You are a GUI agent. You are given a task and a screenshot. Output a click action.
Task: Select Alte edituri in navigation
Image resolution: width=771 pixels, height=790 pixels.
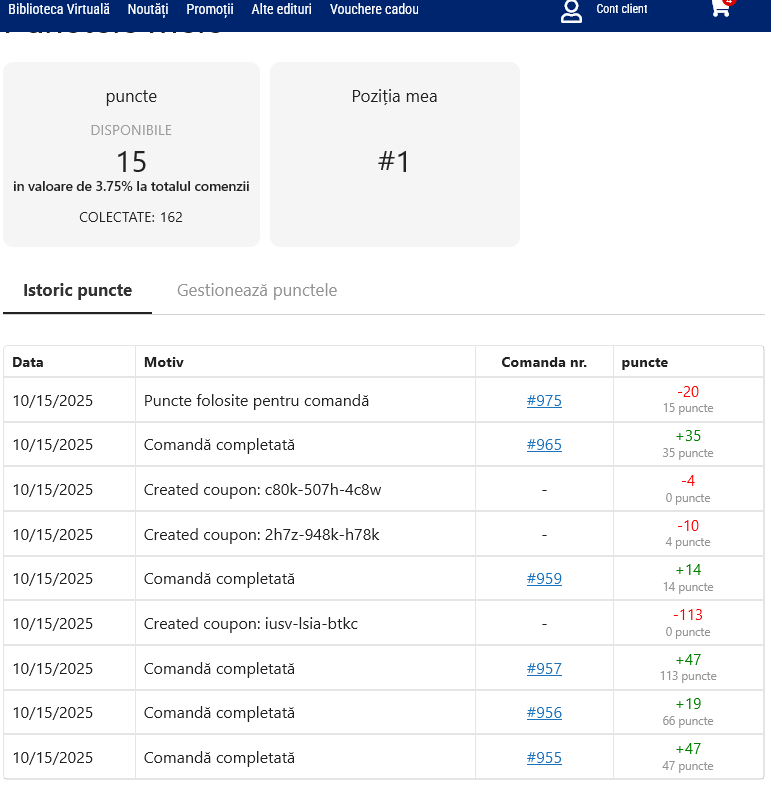281,9
